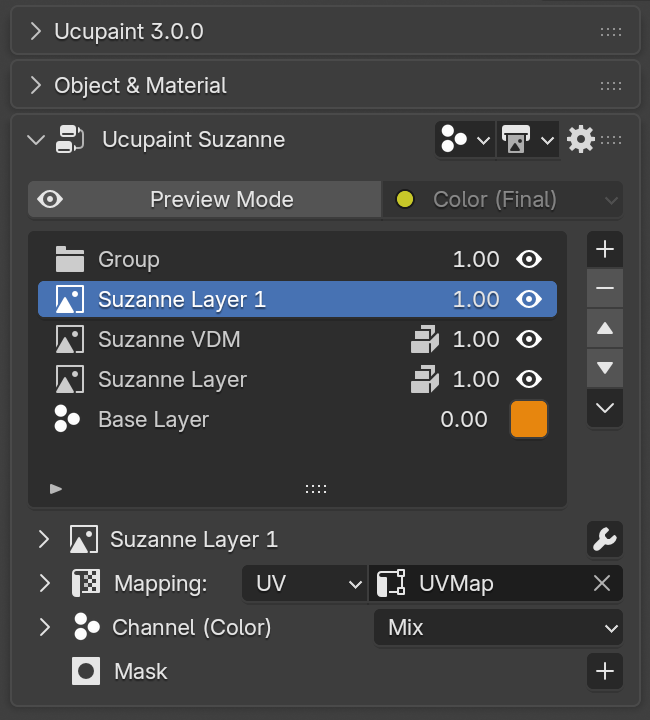
Task: Clear UVMap with the X button
Action: [x=602, y=584]
